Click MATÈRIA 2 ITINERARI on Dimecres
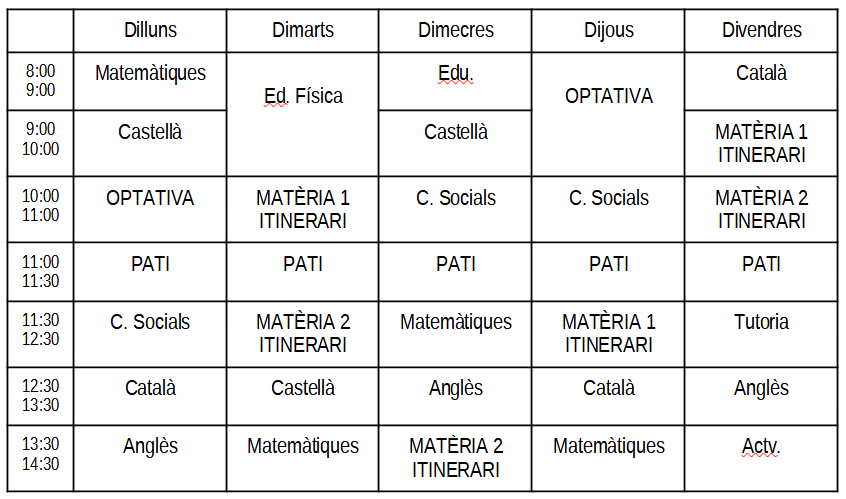846x499 pixels. click(455, 457)
